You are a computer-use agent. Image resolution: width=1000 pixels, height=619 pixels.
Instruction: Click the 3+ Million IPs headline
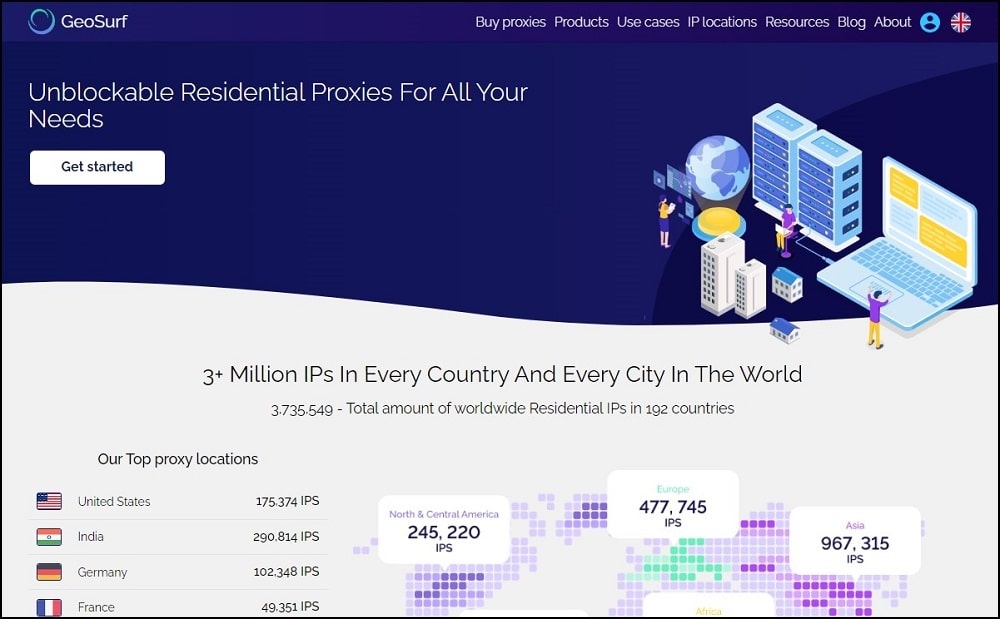tap(502, 374)
